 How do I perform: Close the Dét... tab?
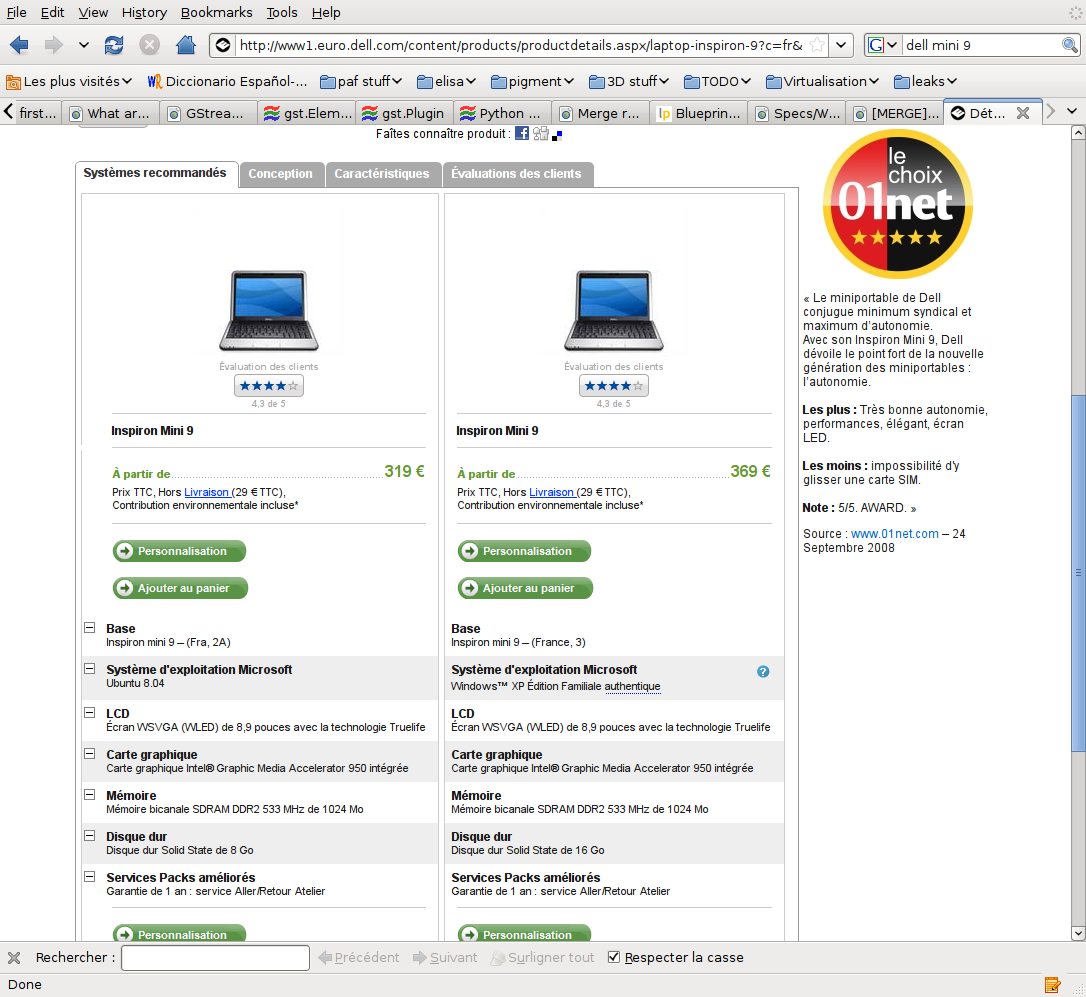(x=1022, y=113)
